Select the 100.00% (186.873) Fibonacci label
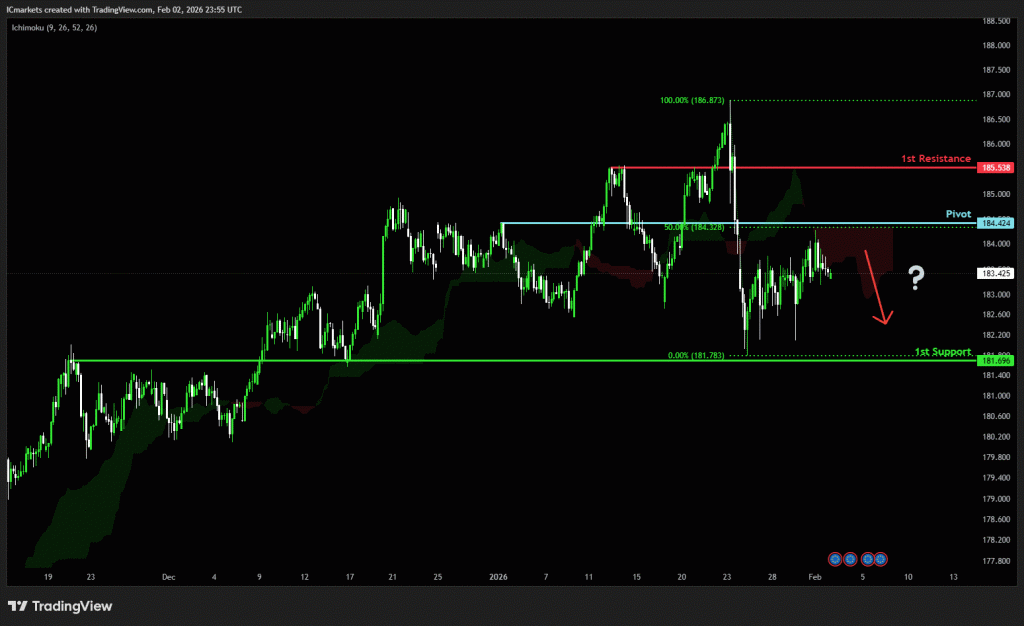Screen dimensions: 1024x626 pos(693,101)
